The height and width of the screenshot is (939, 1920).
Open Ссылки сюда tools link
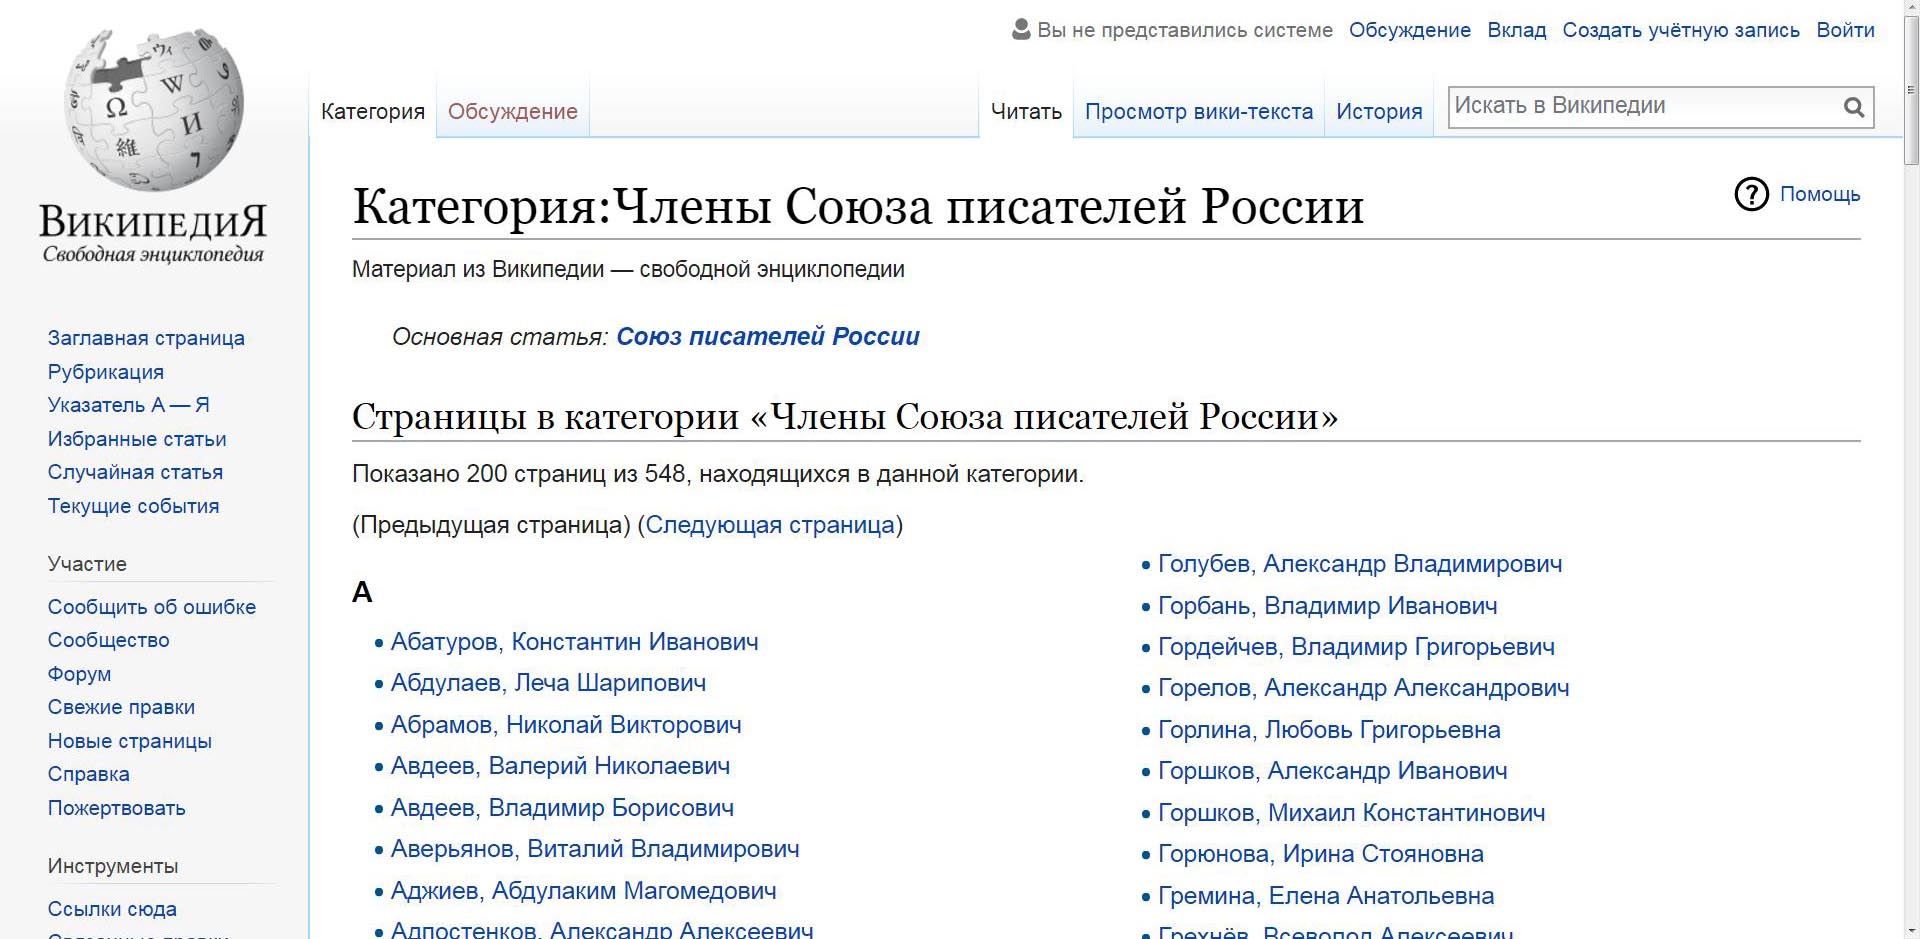click(112, 909)
